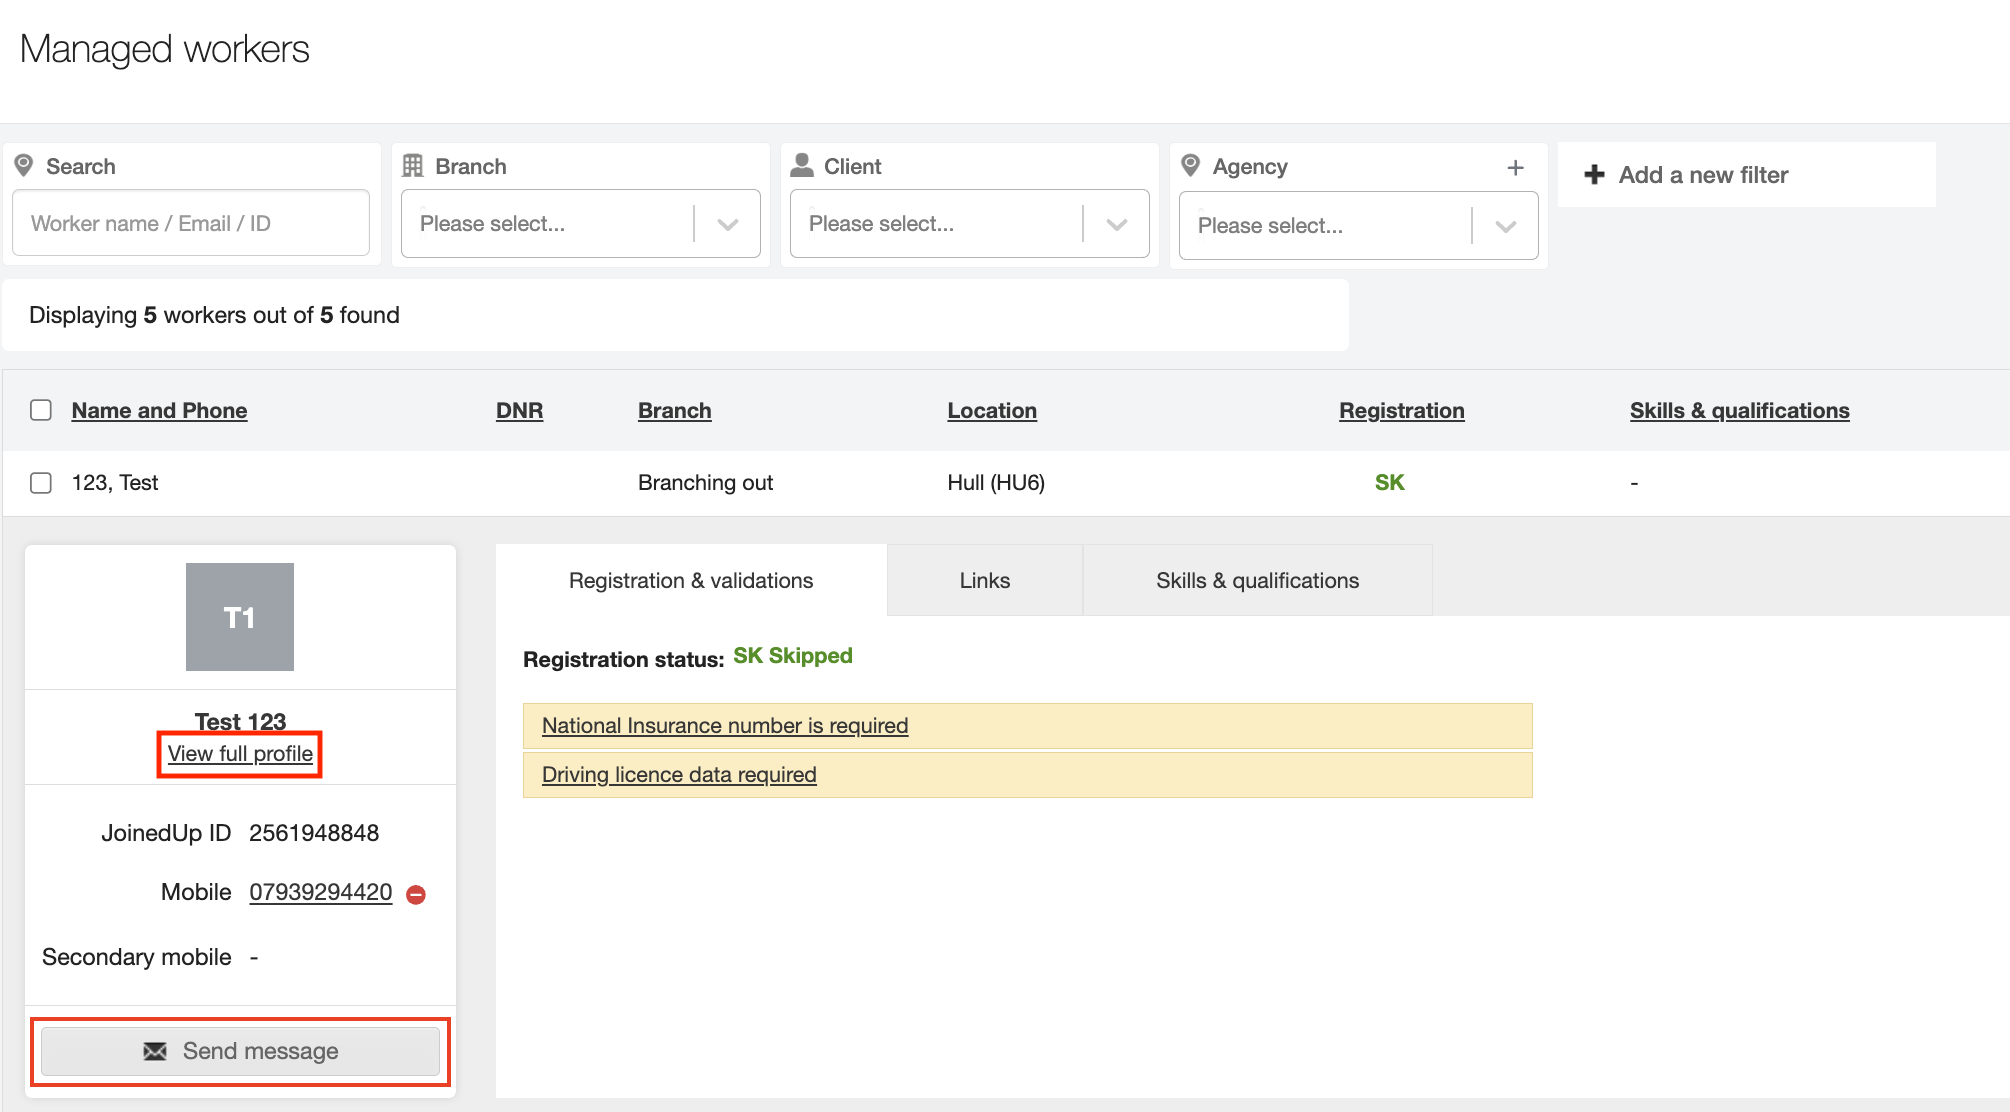
Task: Click the plus icon in Agency filter
Action: [x=1515, y=168]
